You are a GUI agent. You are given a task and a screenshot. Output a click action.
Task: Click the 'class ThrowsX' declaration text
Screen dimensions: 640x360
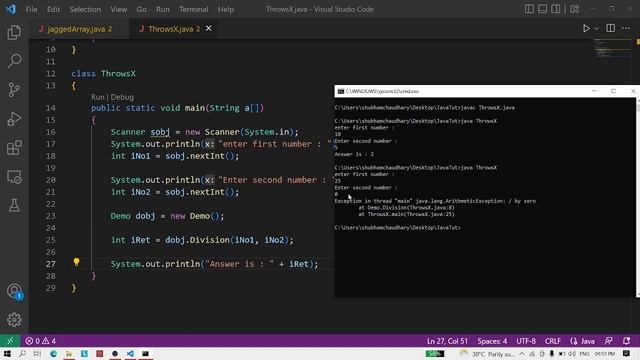click(103, 74)
